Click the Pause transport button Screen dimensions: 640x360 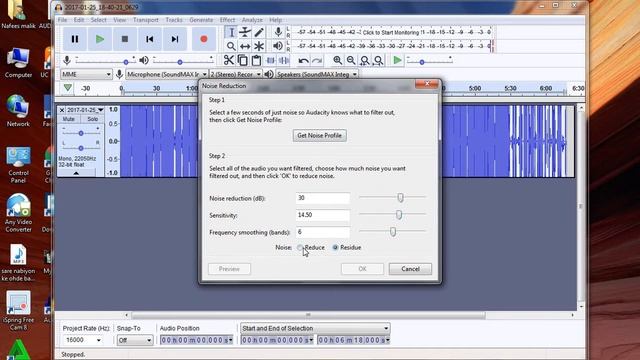coord(75,39)
